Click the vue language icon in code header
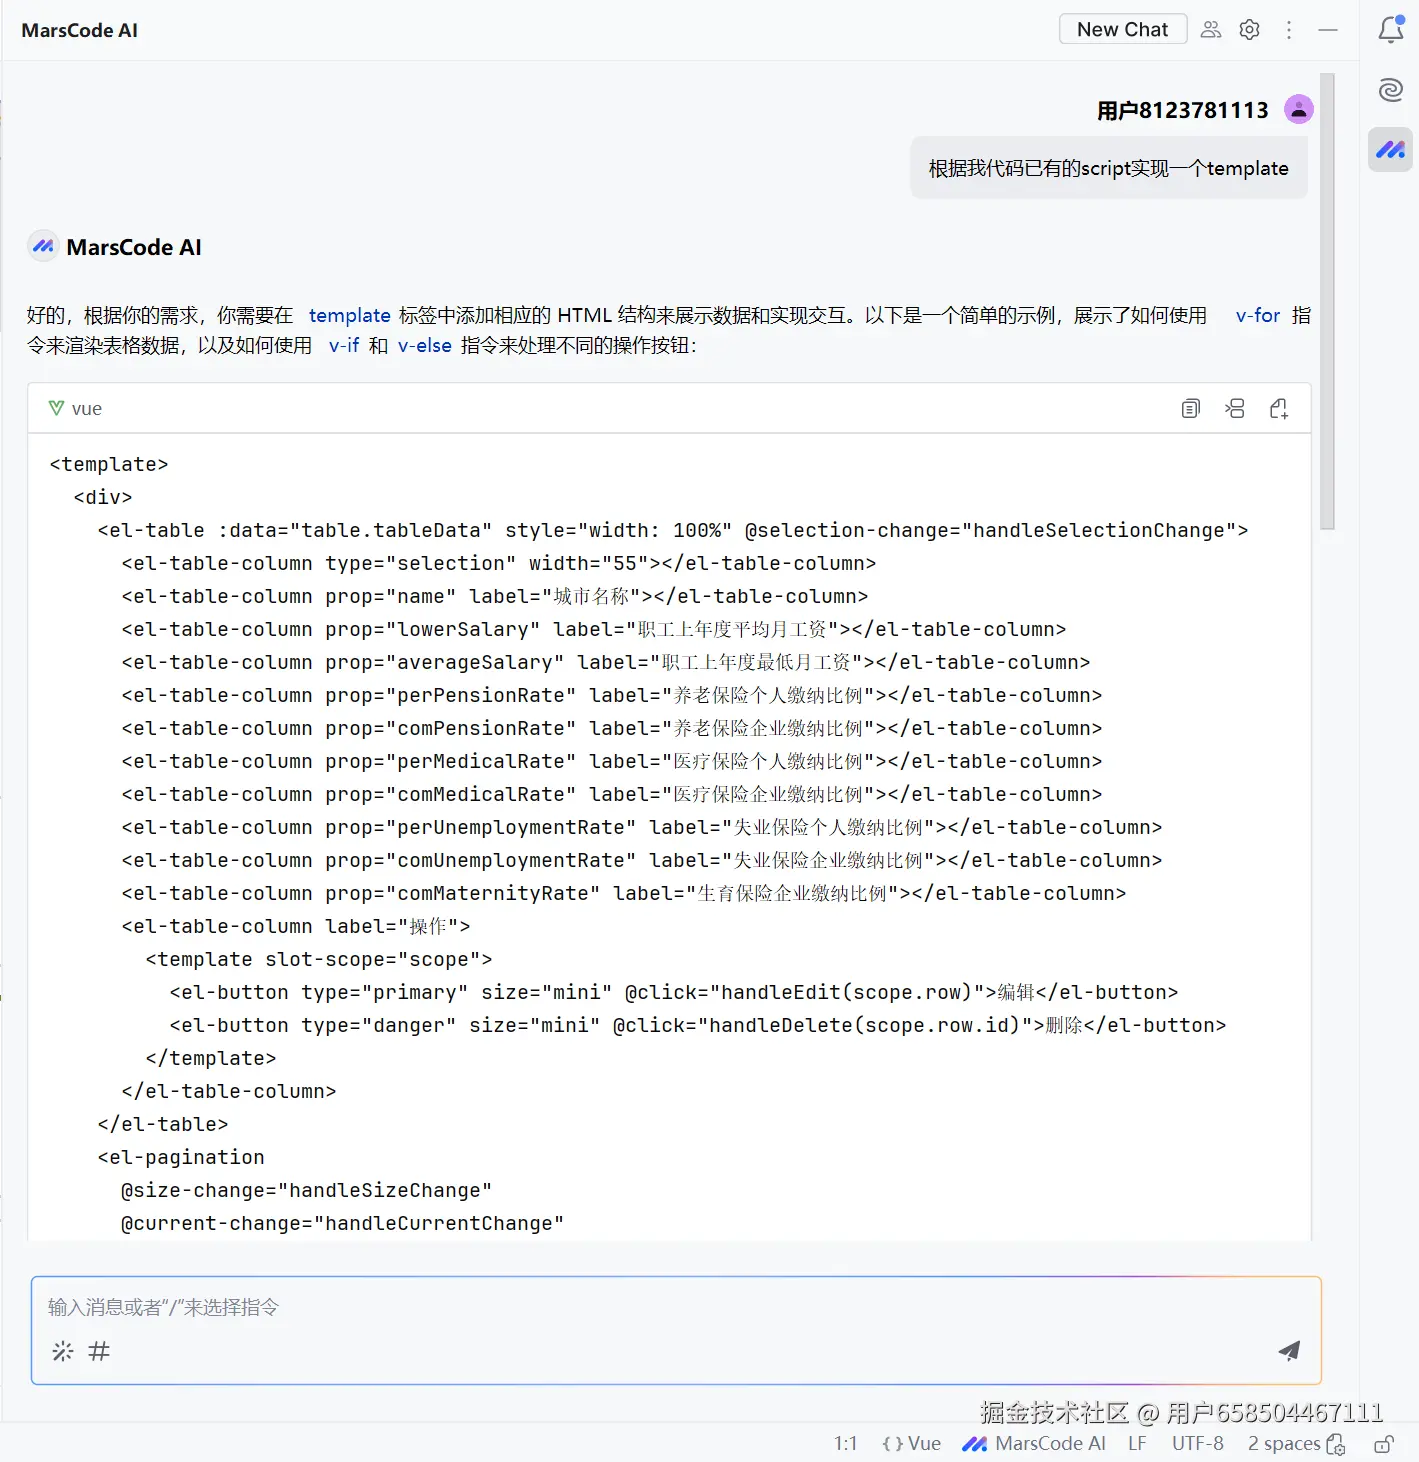The width and height of the screenshot is (1419, 1462). point(56,408)
